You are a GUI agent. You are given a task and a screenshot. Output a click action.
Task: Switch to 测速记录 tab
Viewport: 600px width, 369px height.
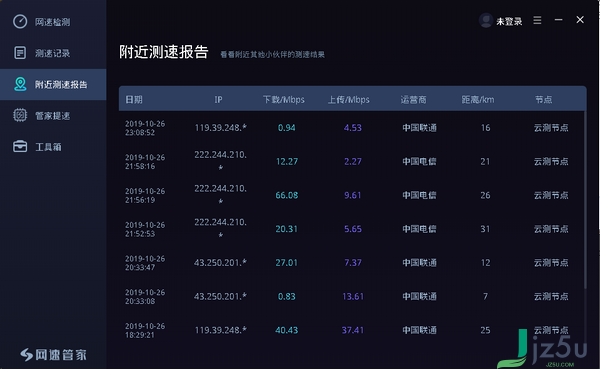point(53,53)
